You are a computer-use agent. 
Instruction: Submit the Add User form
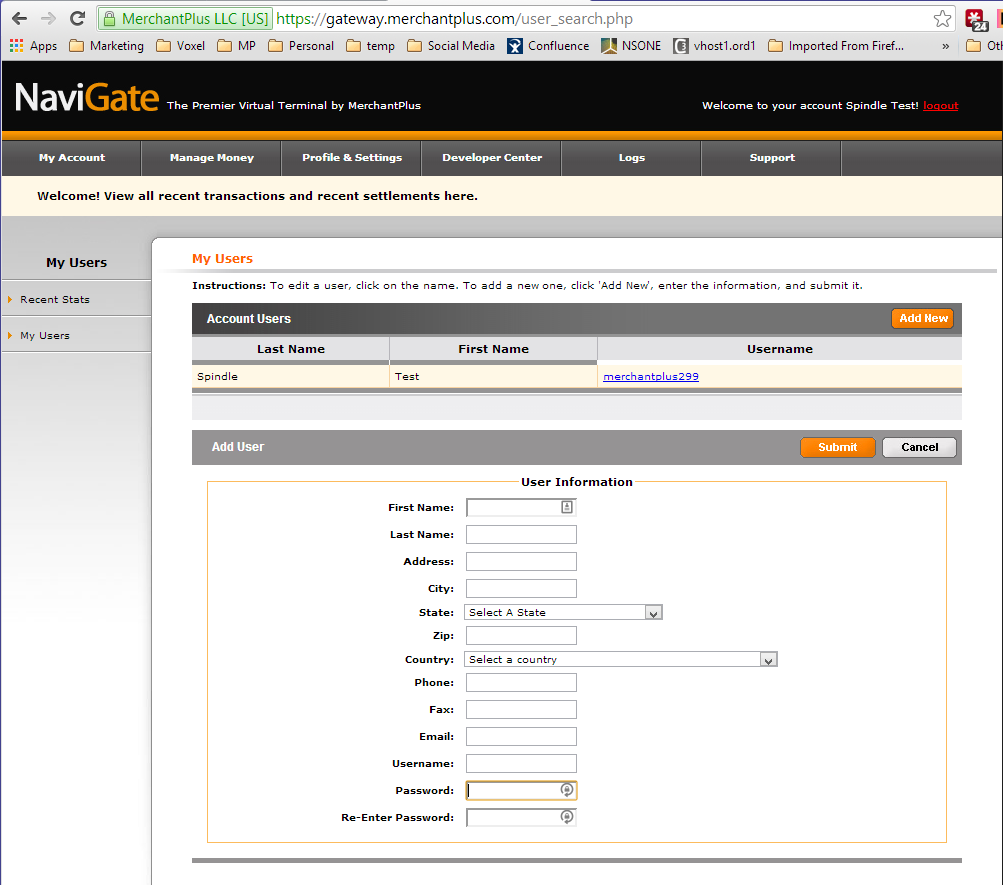837,447
